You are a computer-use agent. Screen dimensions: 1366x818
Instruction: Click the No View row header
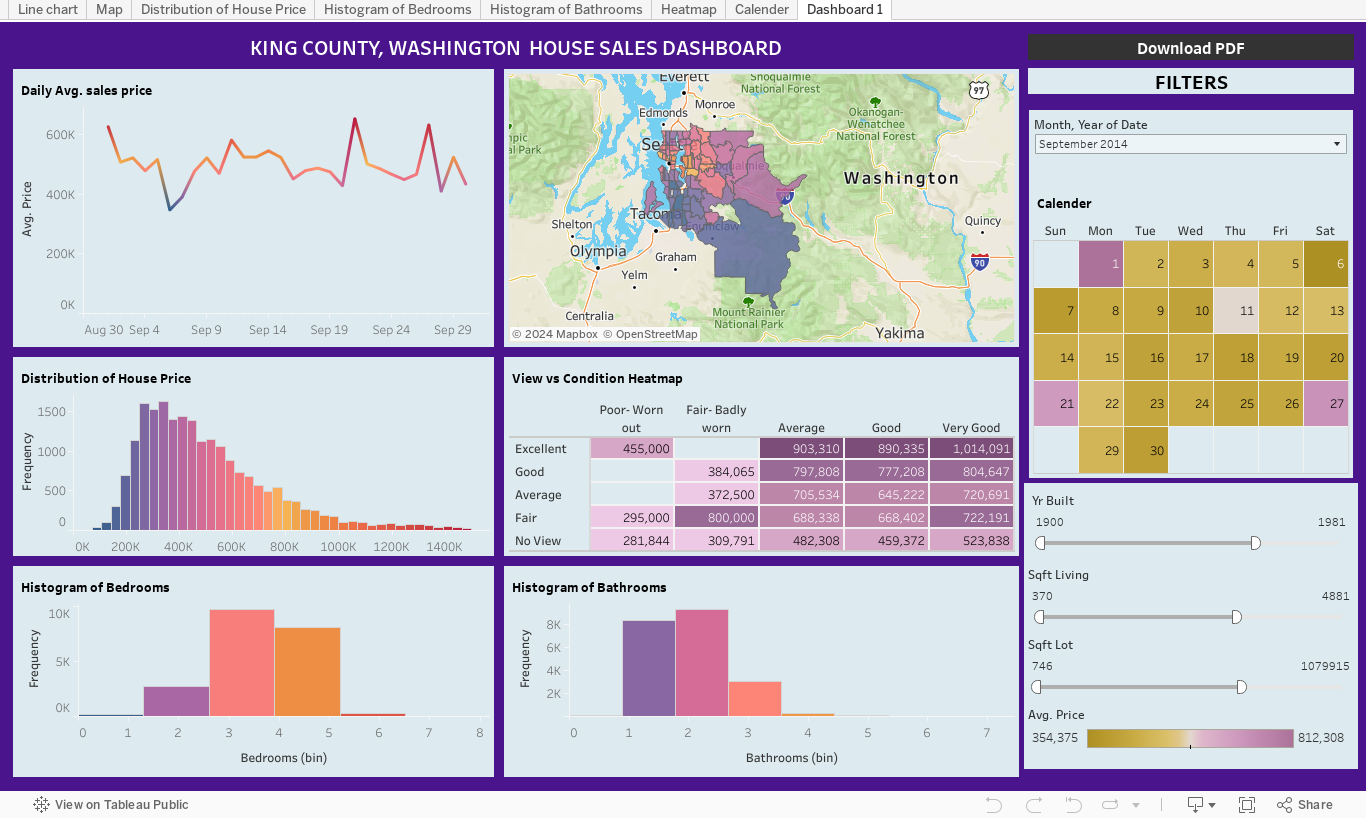click(538, 541)
